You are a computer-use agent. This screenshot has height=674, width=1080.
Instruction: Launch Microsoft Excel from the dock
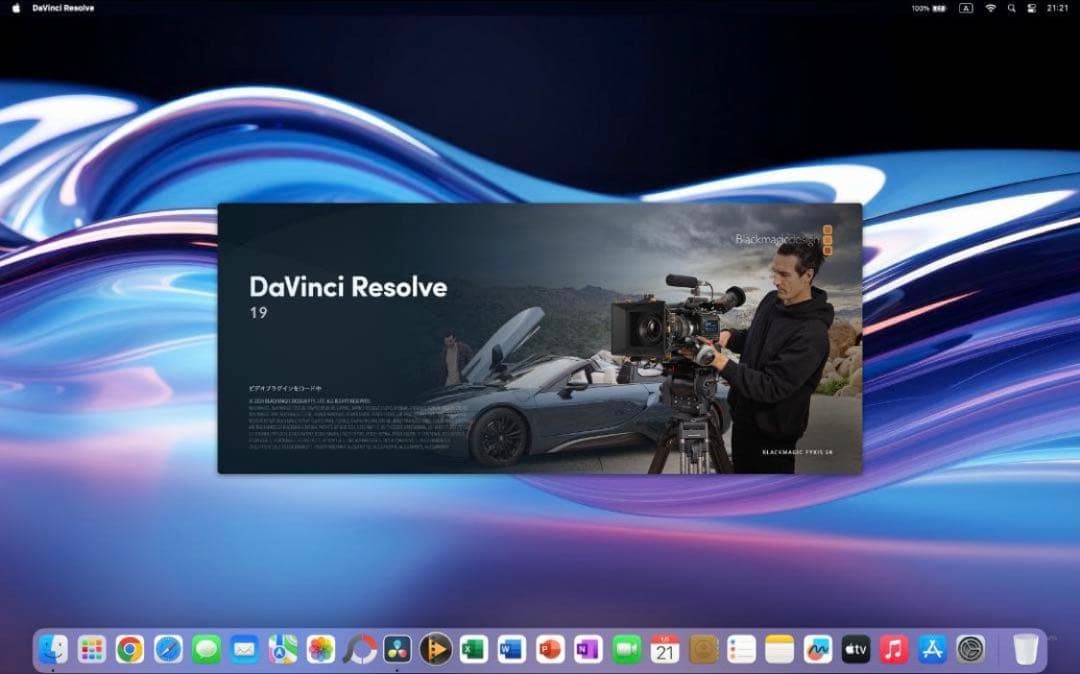[474, 649]
